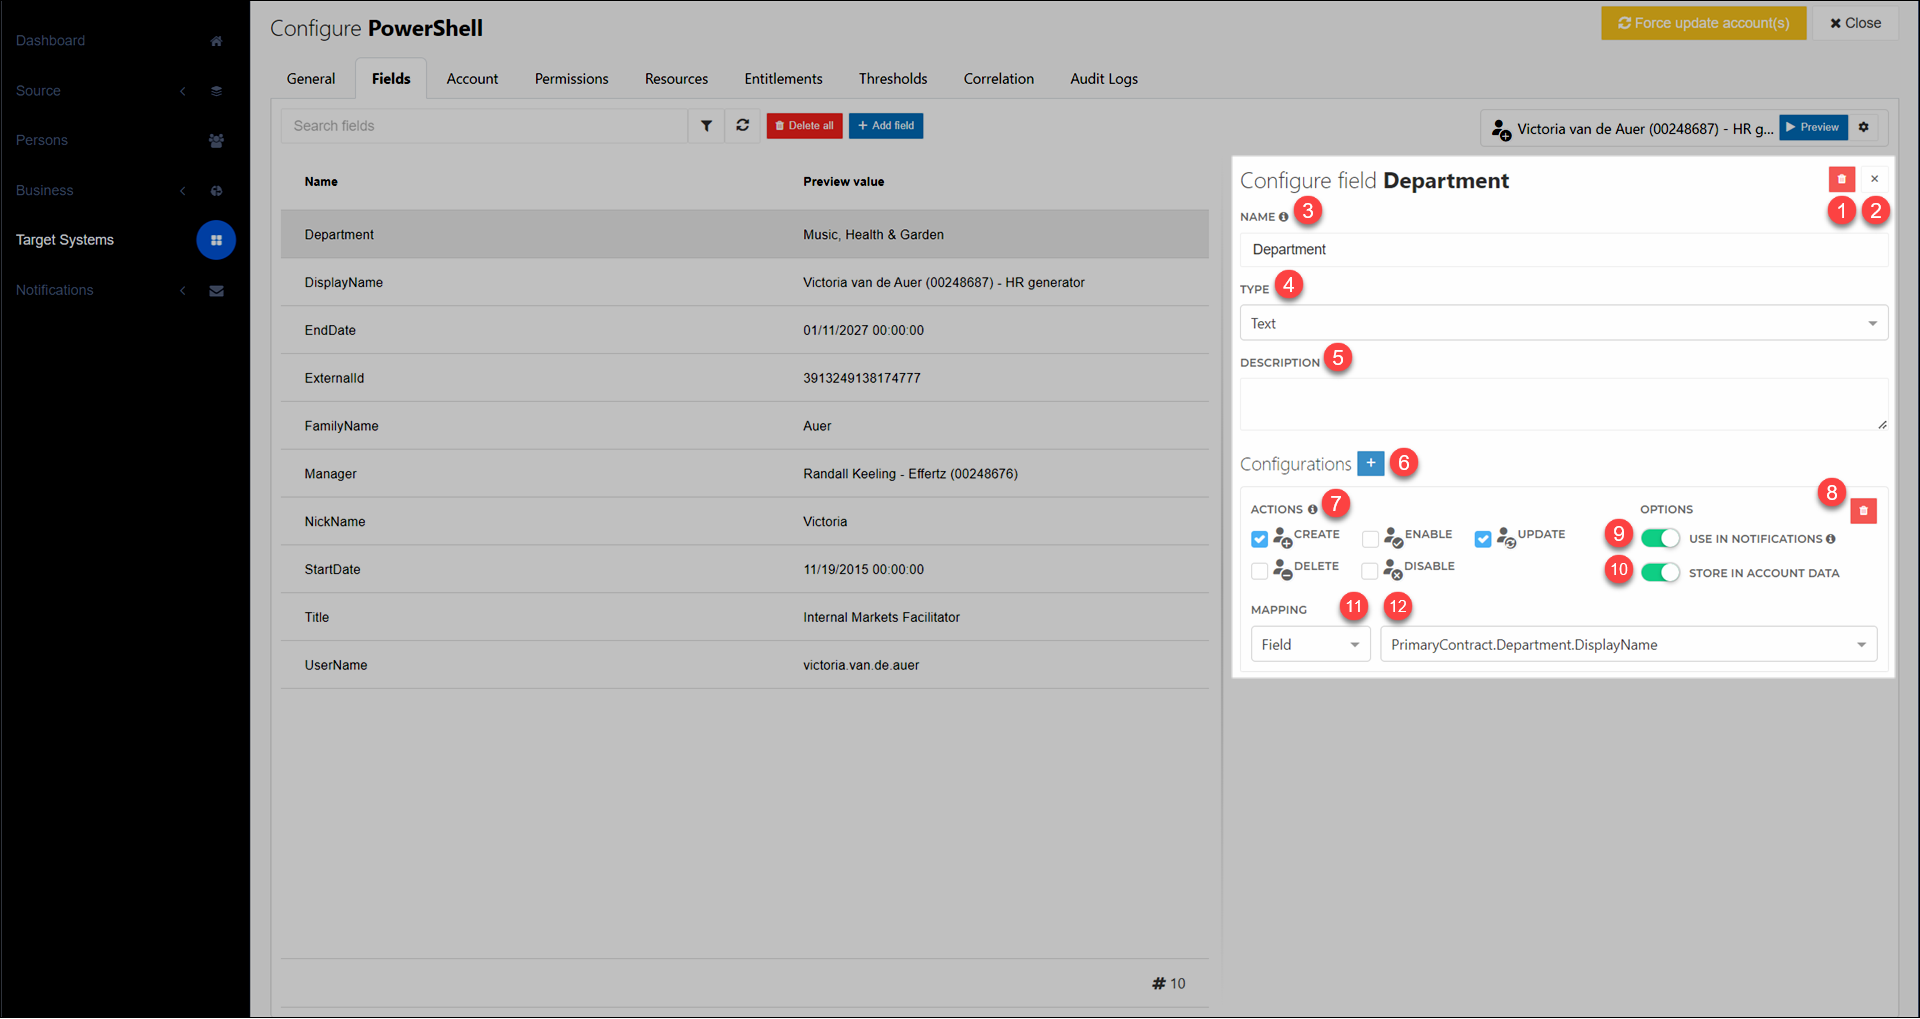Remove the configuration with its trash icon
Image resolution: width=1920 pixels, height=1019 pixels.
1863,511
